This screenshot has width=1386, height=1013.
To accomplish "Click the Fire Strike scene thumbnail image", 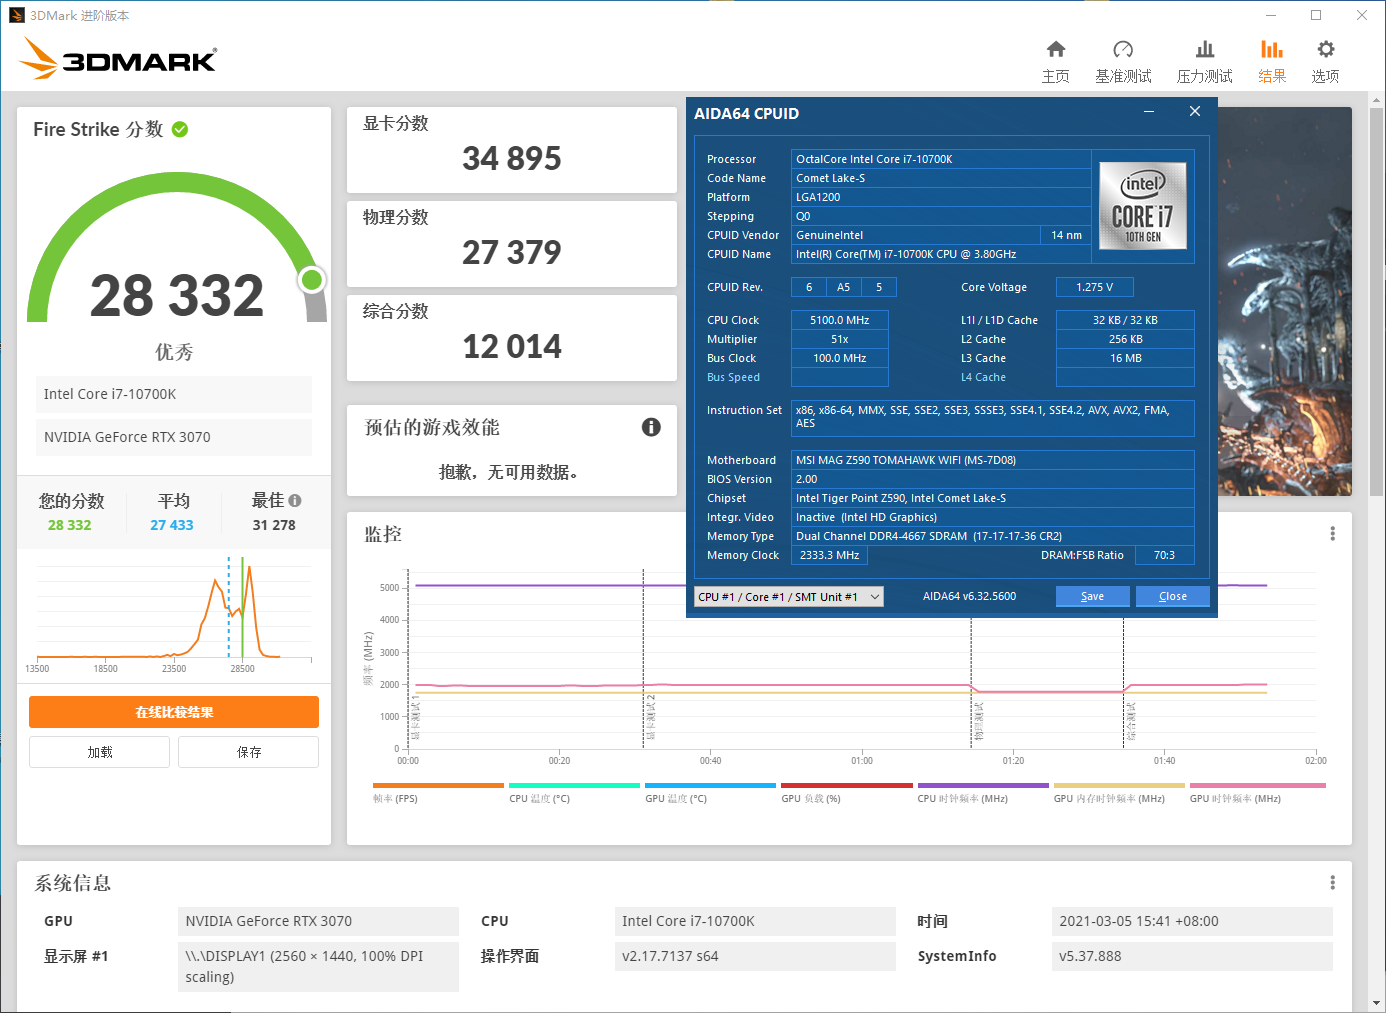I will pyautogui.click(x=1284, y=301).
